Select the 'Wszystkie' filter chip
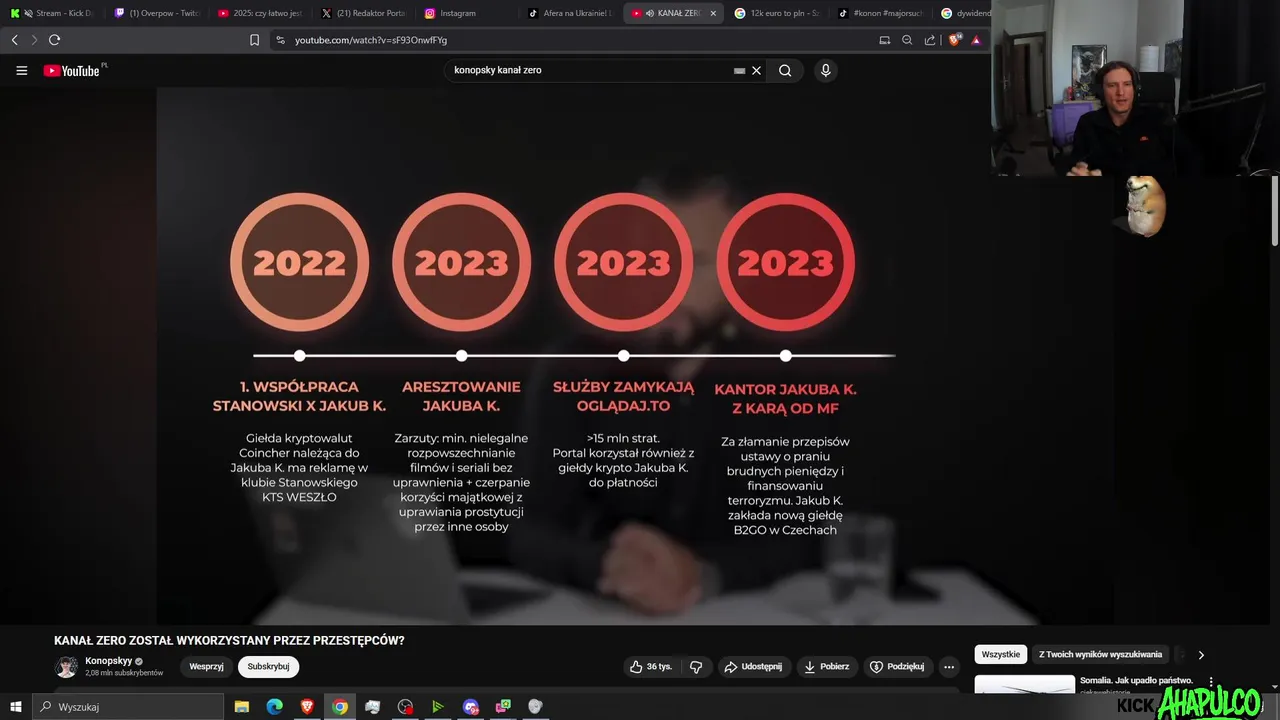The width and height of the screenshot is (1280, 720). [1001, 654]
